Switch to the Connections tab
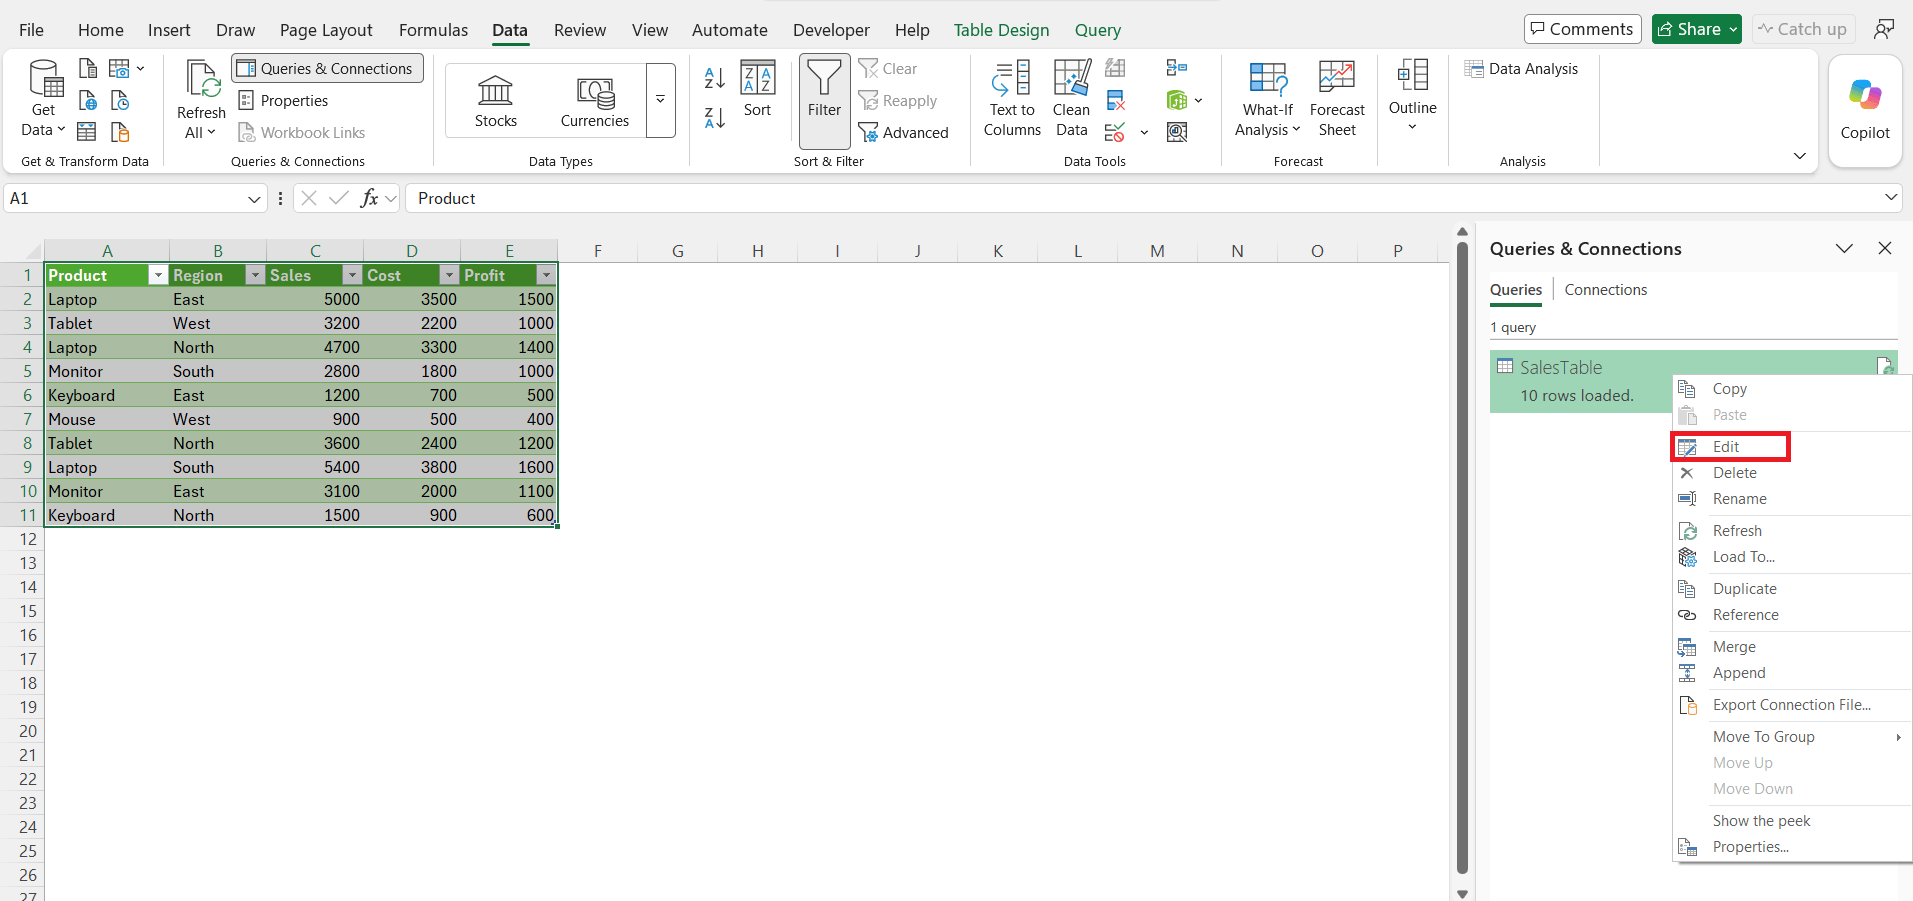 [x=1605, y=290]
